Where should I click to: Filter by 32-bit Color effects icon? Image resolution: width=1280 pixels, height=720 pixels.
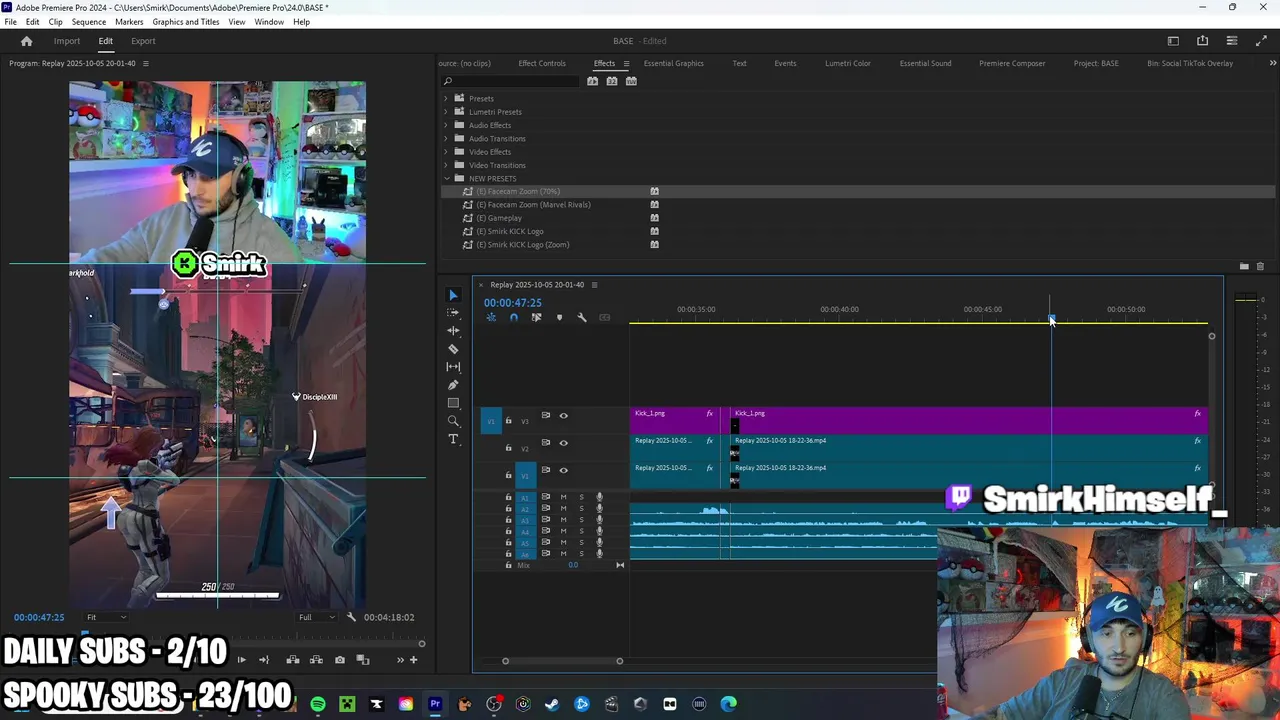coord(612,81)
